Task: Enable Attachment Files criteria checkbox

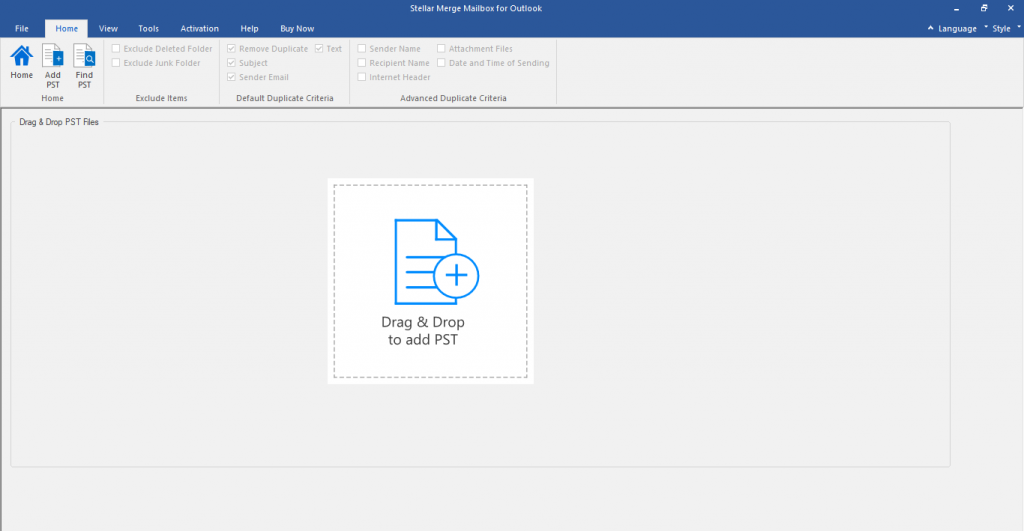Action: (x=441, y=48)
